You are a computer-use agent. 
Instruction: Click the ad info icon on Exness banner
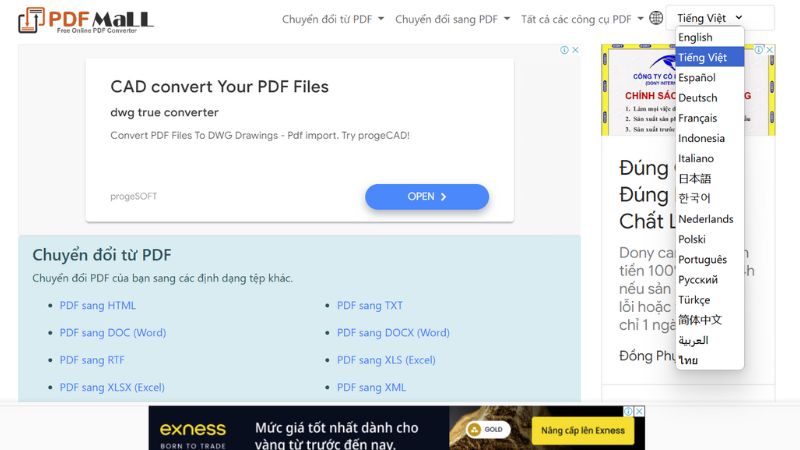click(629, 411)
